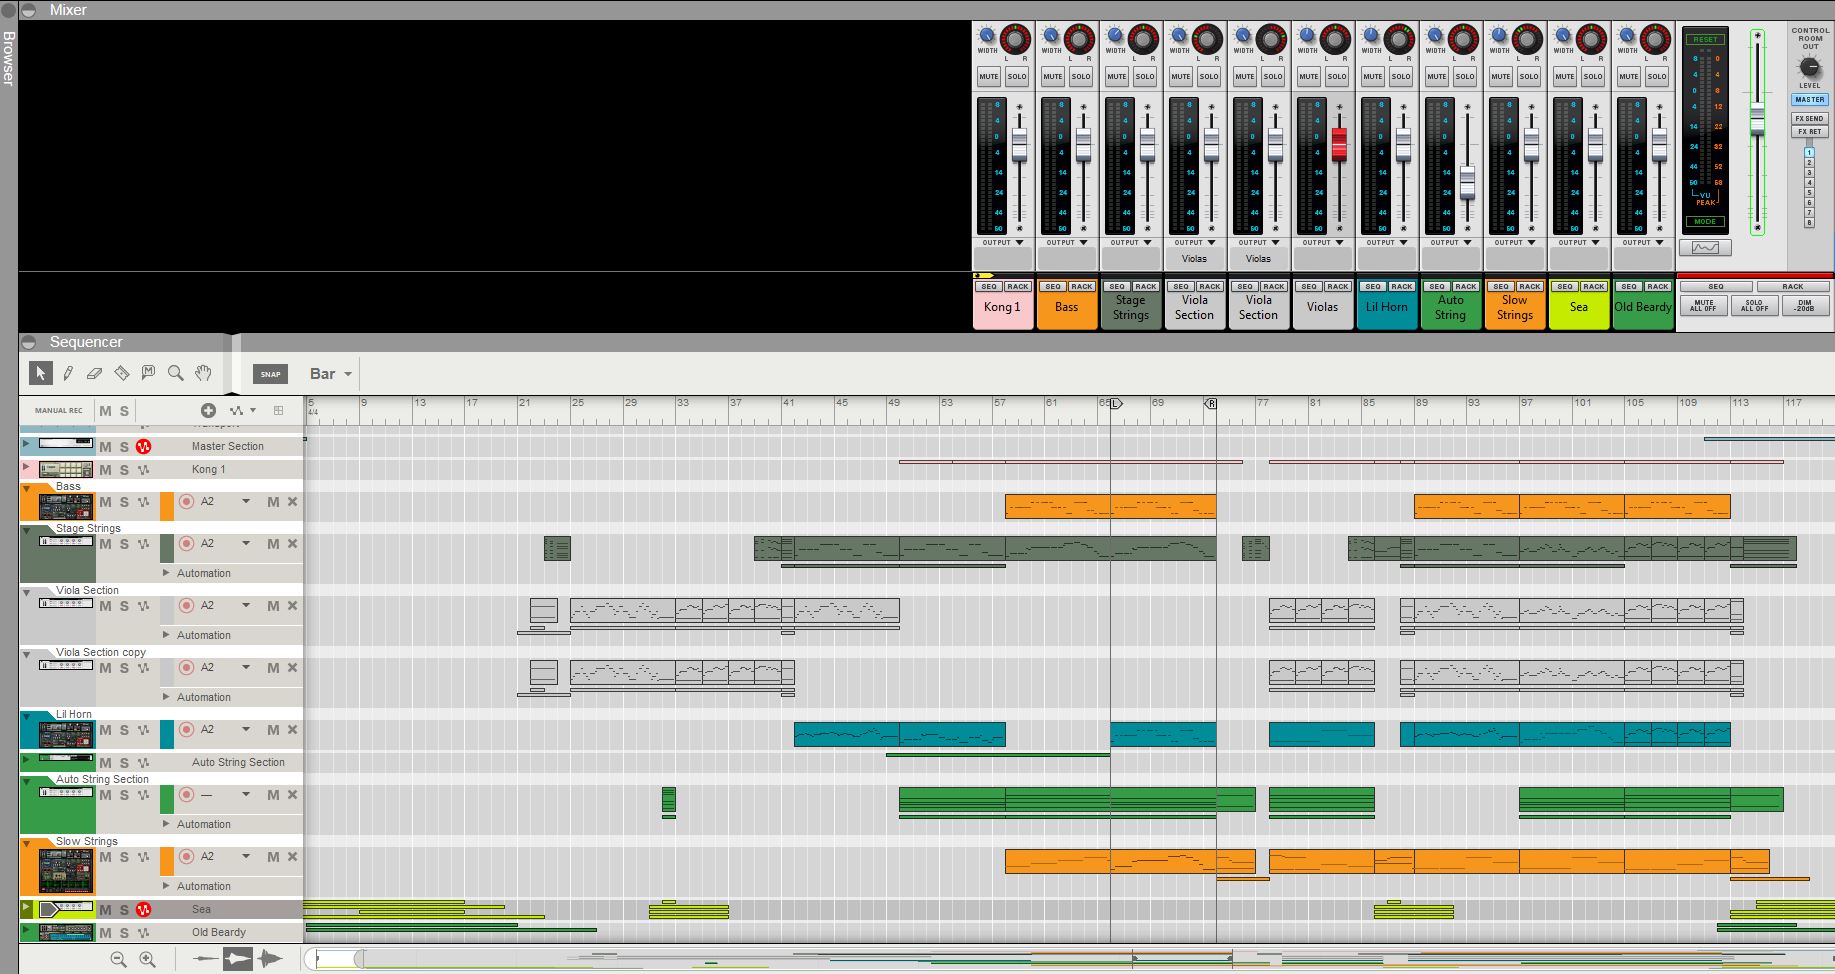Mute the Bass mixer channel
1835x974 pixels.
tap(1052, 76)
